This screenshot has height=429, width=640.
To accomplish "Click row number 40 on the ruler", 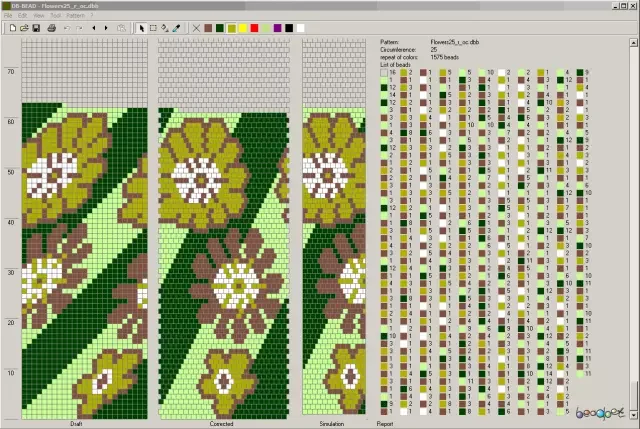I will 11,222.
